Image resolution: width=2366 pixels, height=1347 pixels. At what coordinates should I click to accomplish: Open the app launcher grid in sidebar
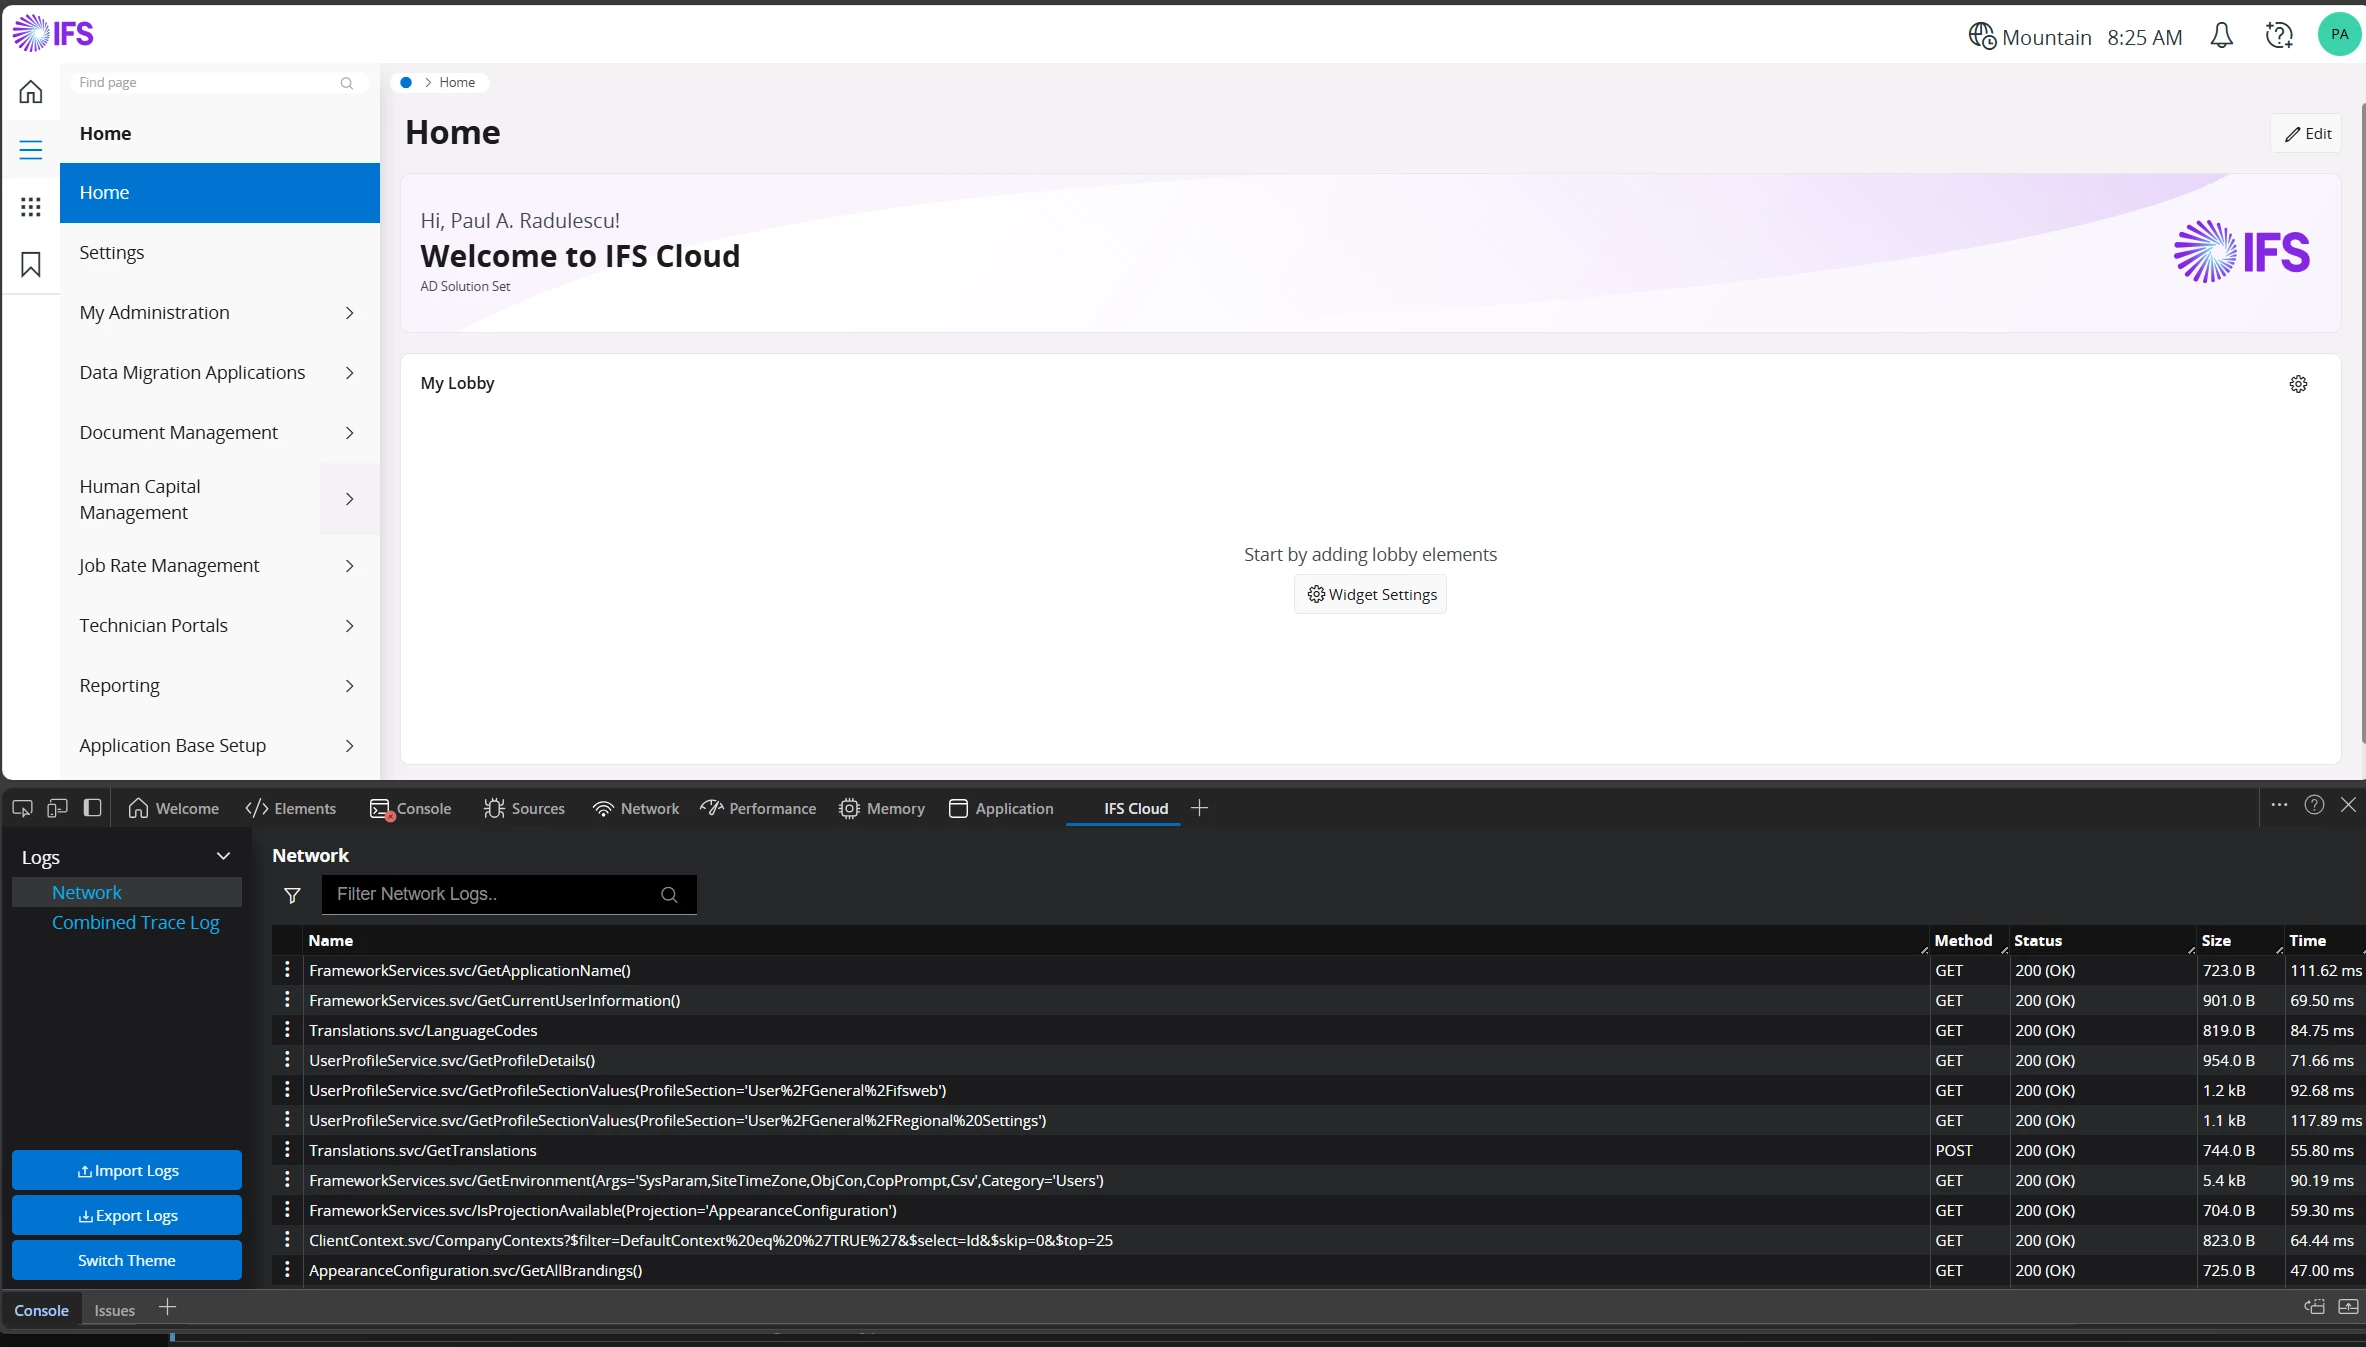30,207
